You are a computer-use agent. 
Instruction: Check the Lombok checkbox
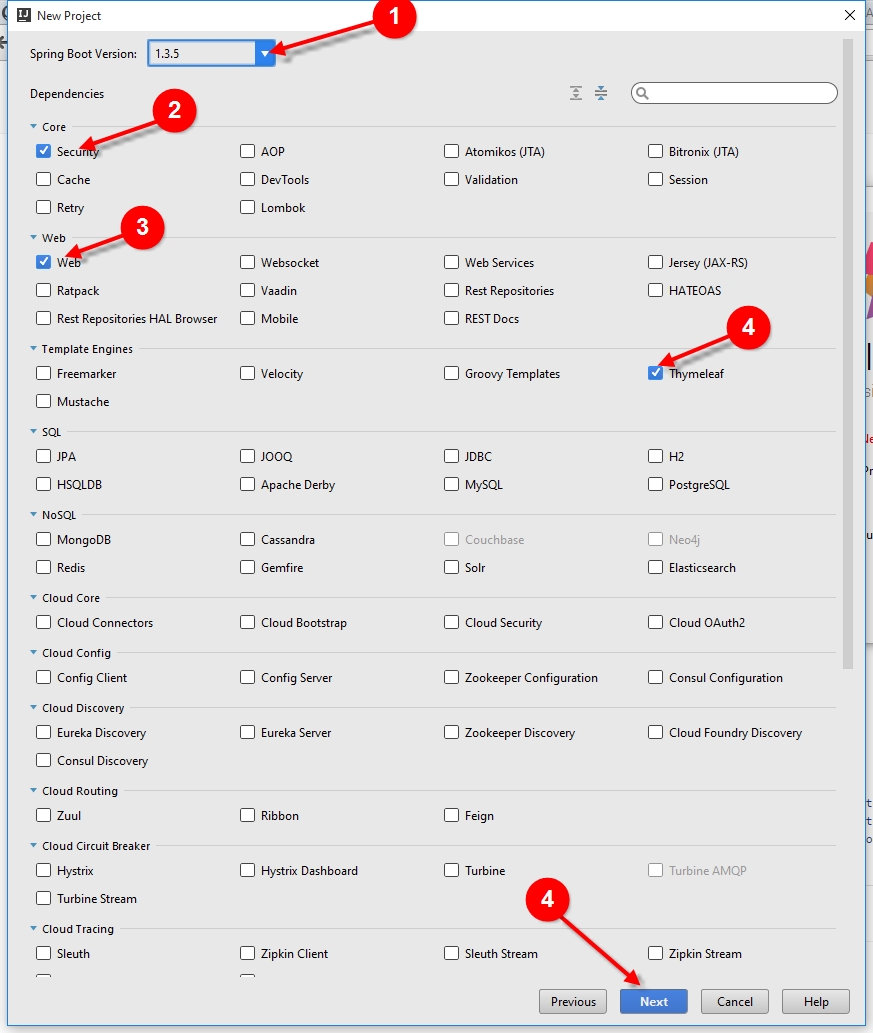coord(246,207)
